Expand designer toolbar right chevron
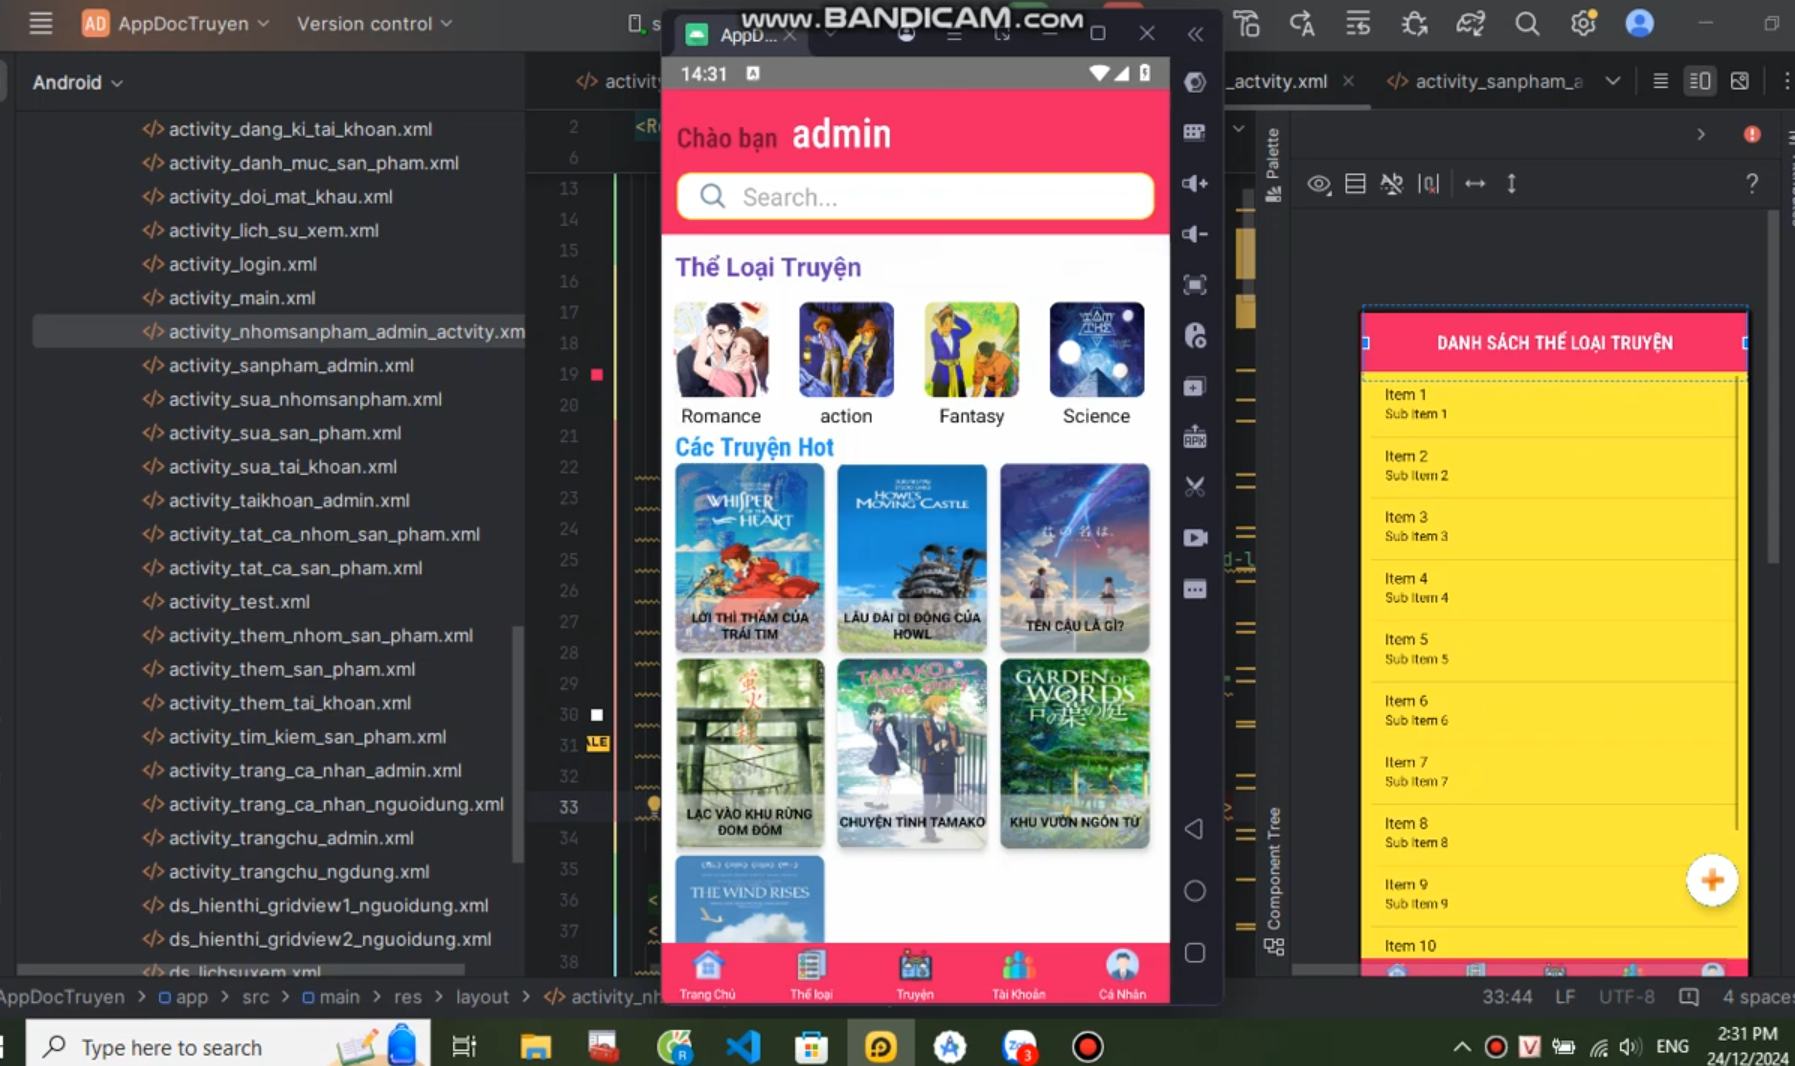This screenshot has height=1066, width=1795. point(1701,134)
